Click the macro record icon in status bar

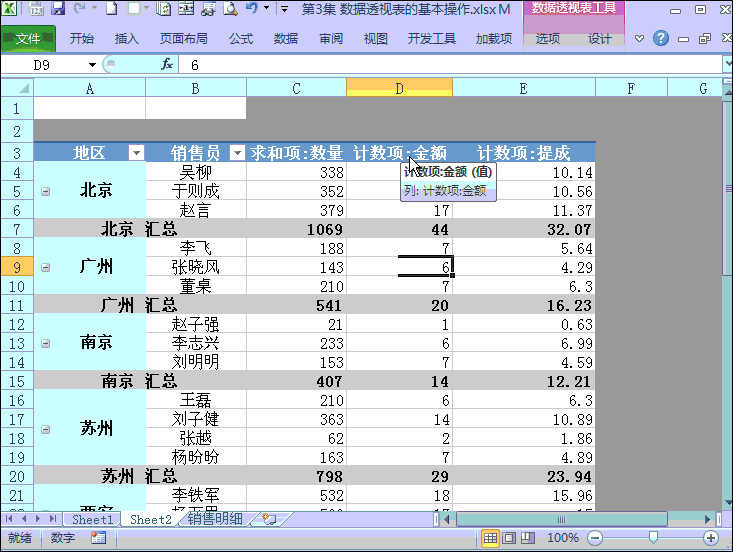pyautogui.click(x=98, y=538)
